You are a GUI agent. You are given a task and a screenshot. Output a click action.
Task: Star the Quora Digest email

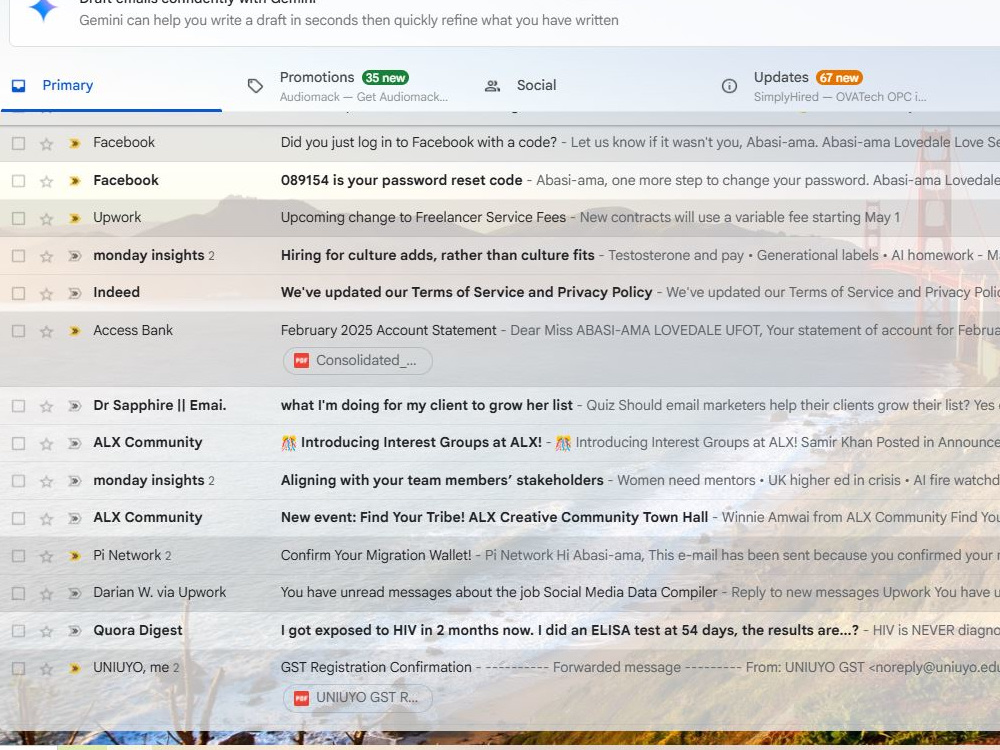click(46, 631)
